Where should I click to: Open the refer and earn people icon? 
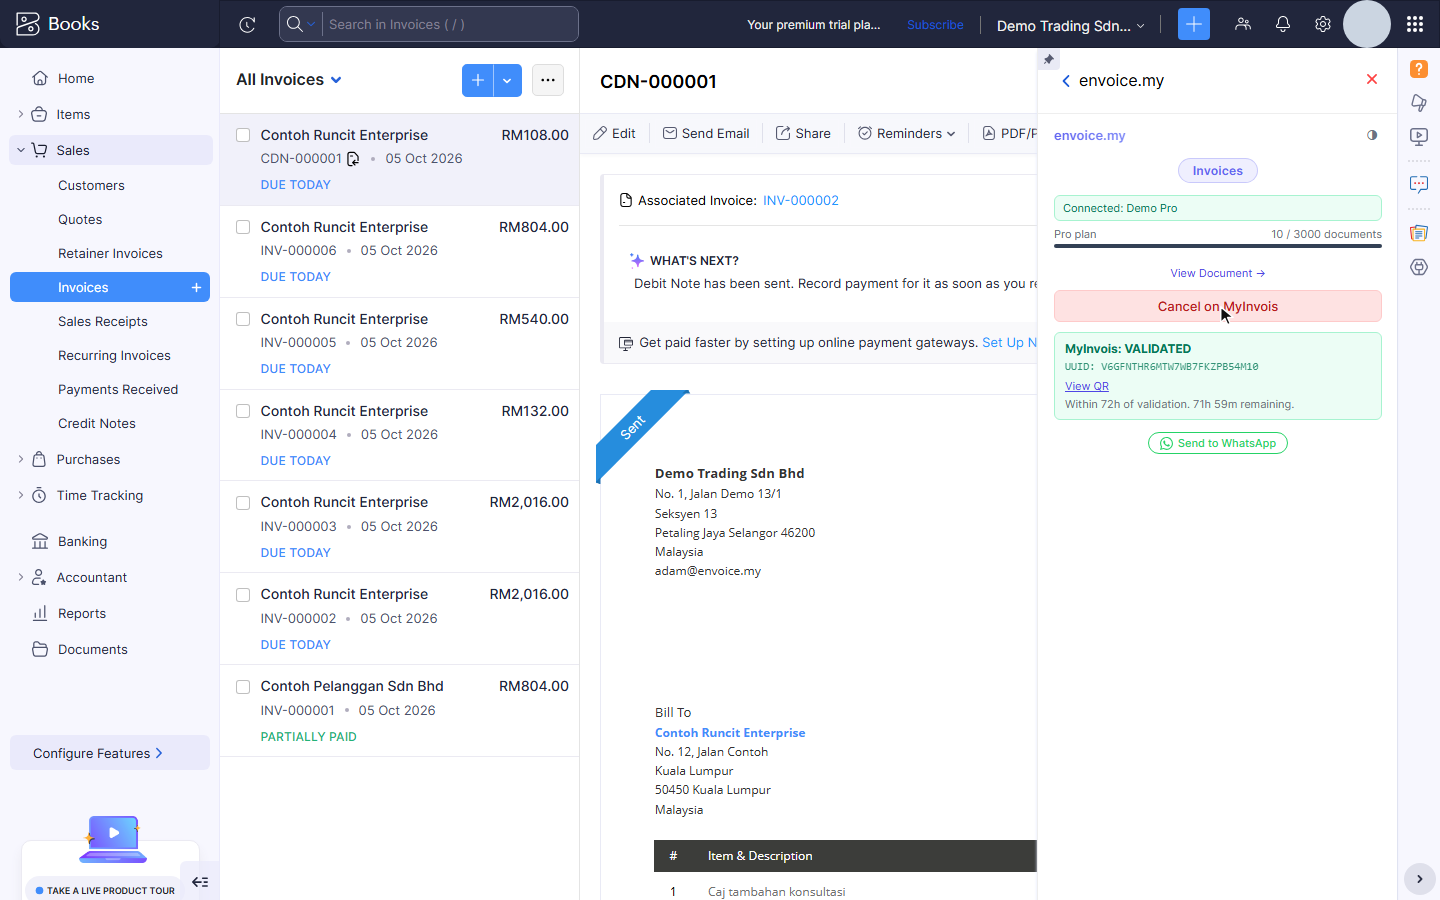tap(1243, 24)
